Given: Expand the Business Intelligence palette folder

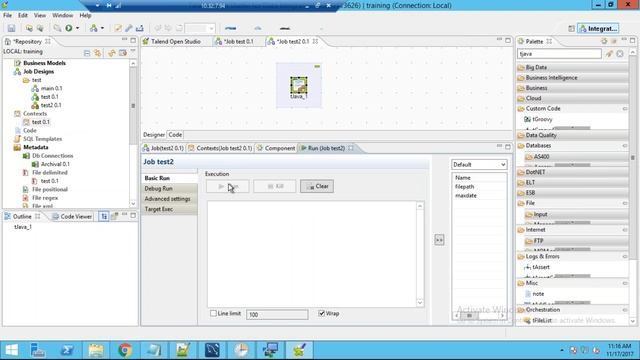Looking at the screenshot, I should pyautogui.click(x=573, y=78).
